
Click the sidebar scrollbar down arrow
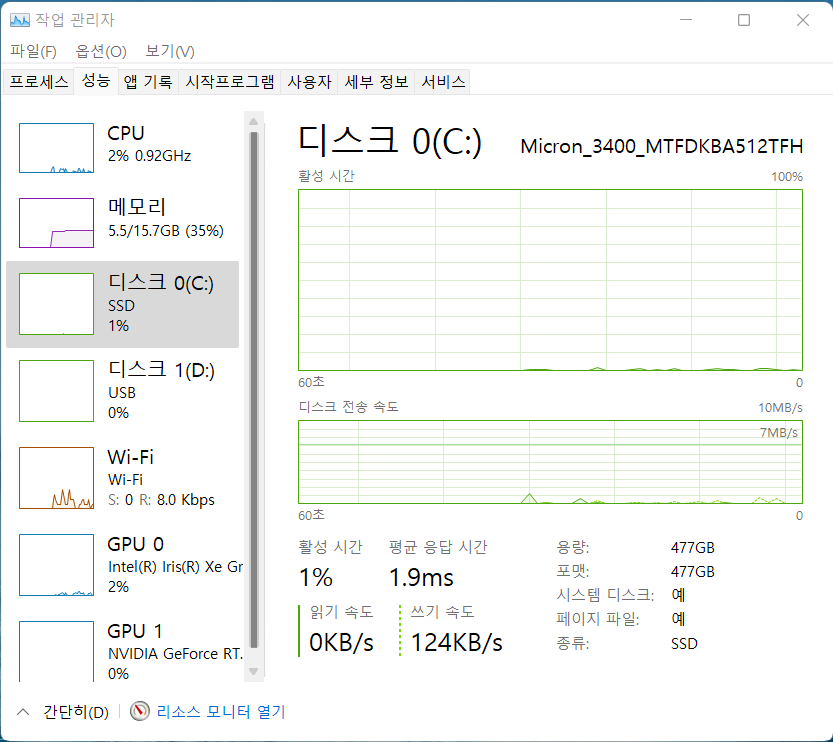tap(253, 672)
